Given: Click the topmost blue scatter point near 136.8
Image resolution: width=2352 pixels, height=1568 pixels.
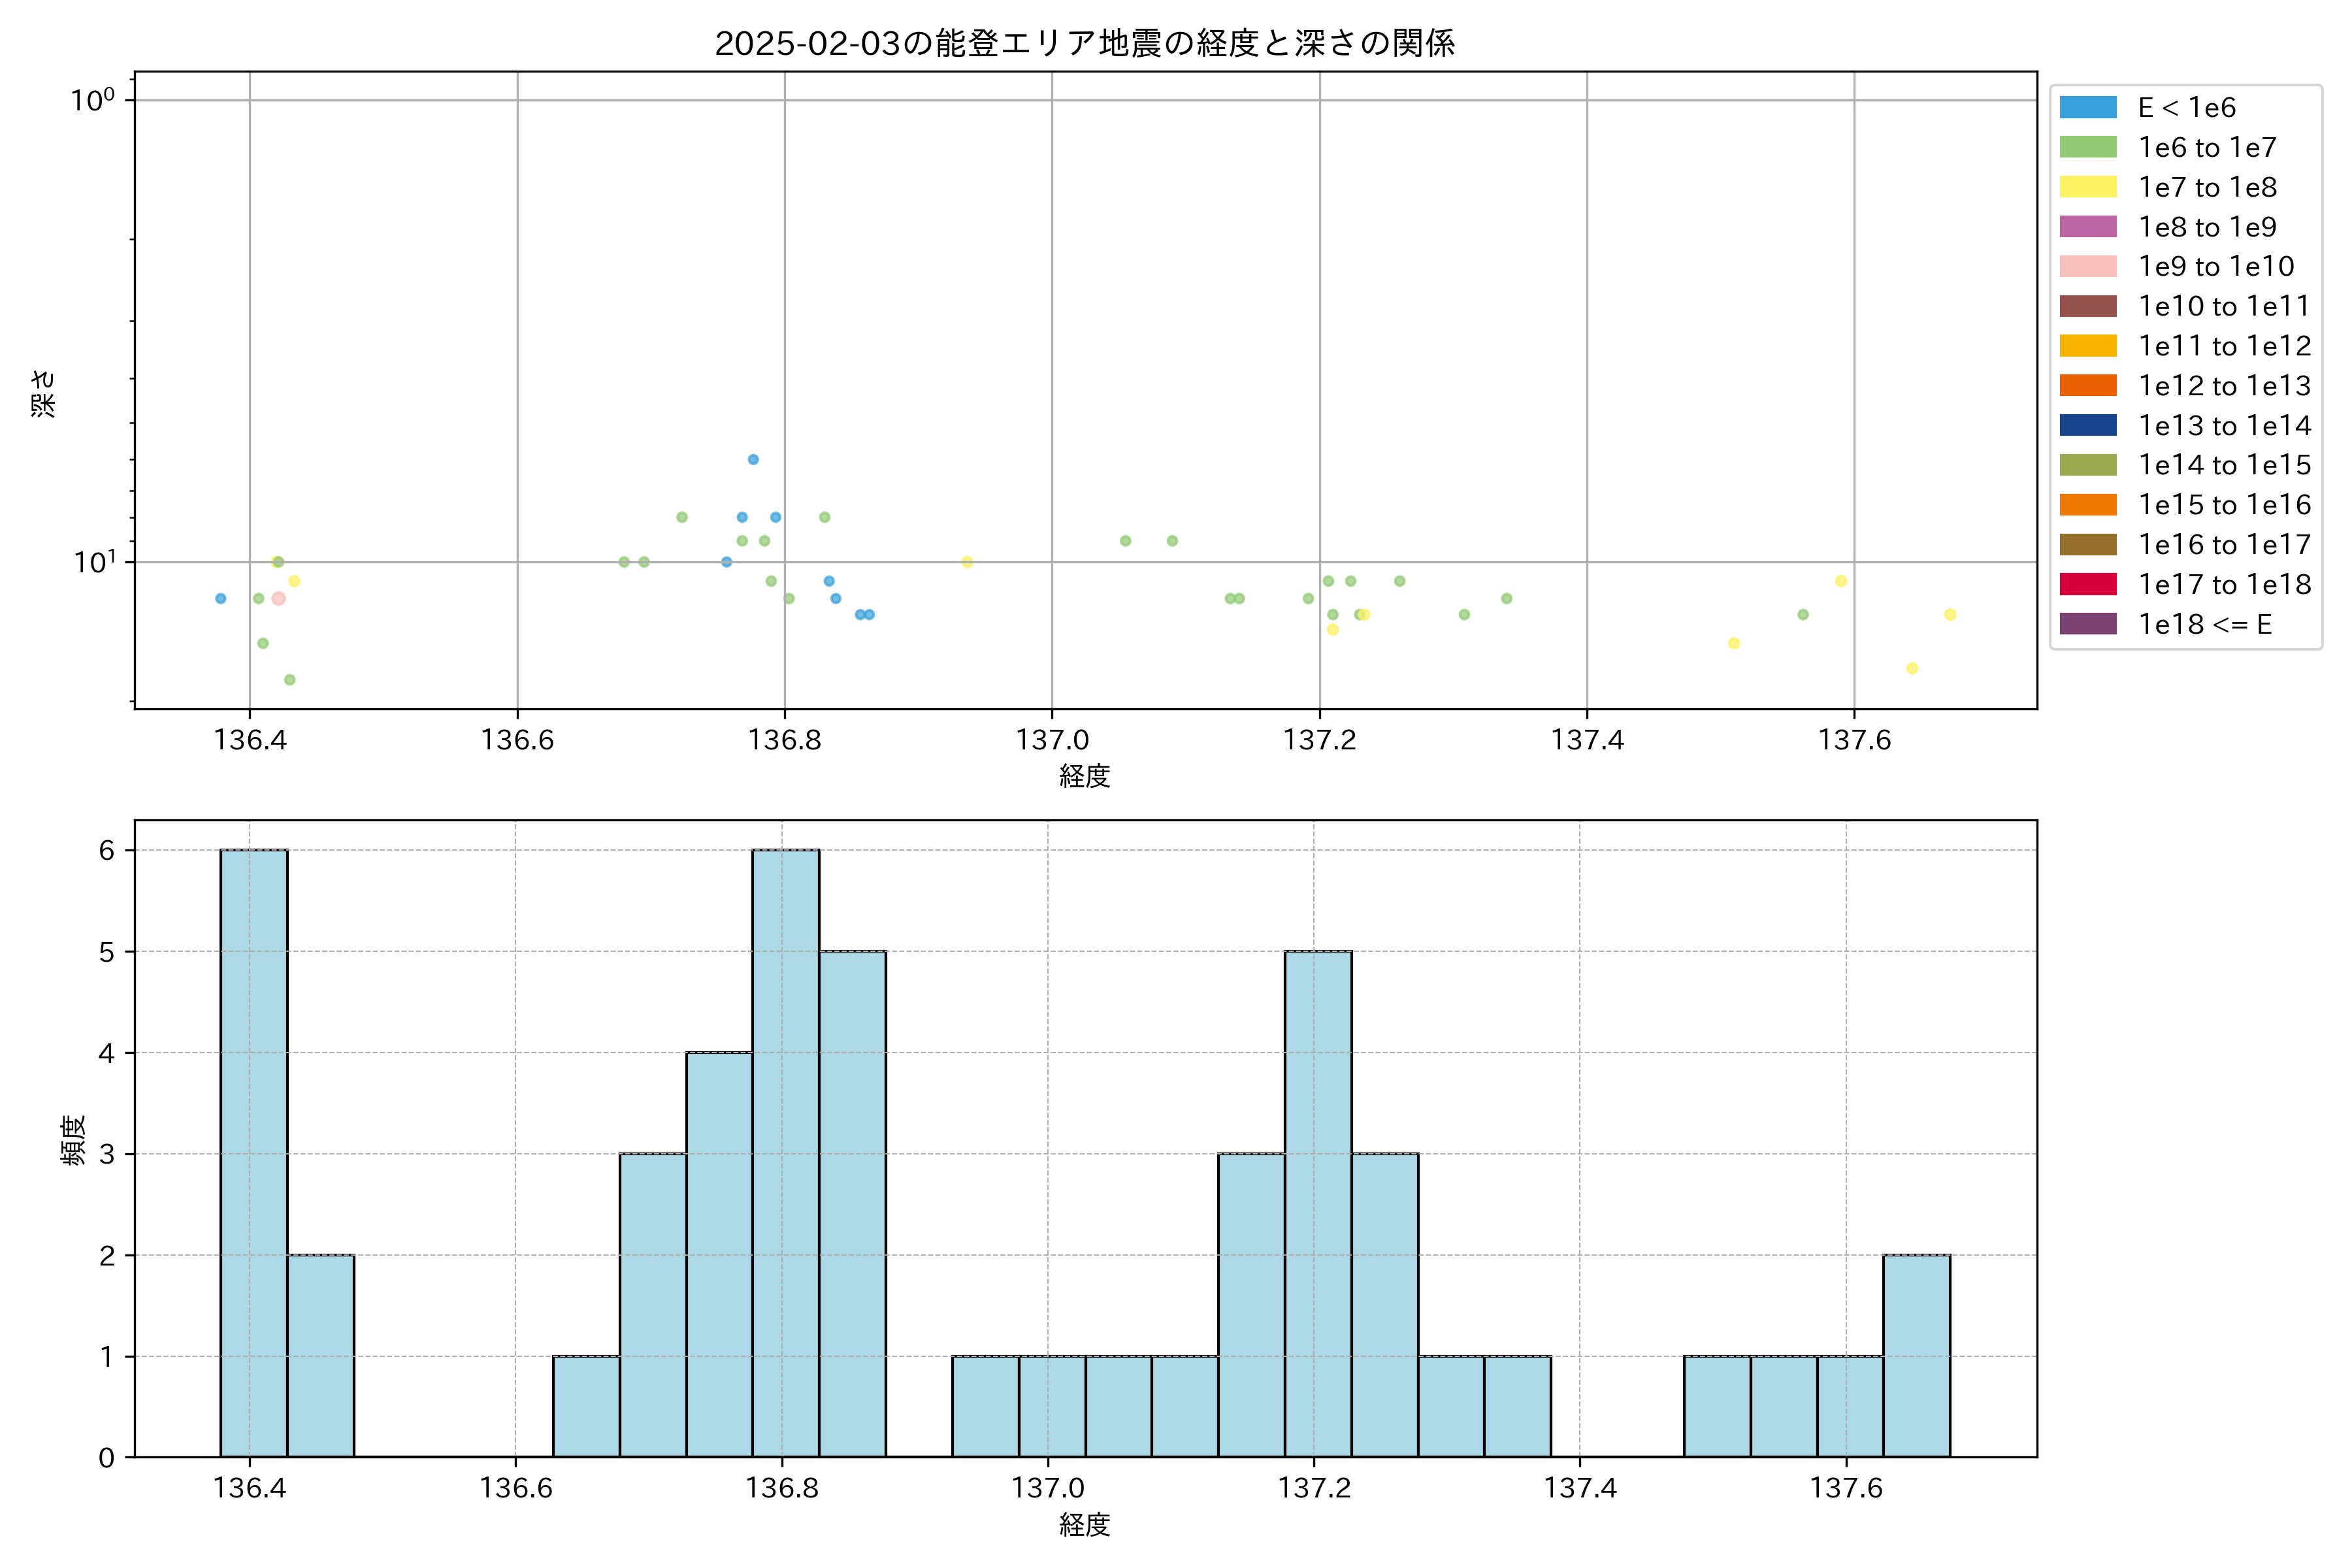Looking at the screenshot, I should (753, 460).
